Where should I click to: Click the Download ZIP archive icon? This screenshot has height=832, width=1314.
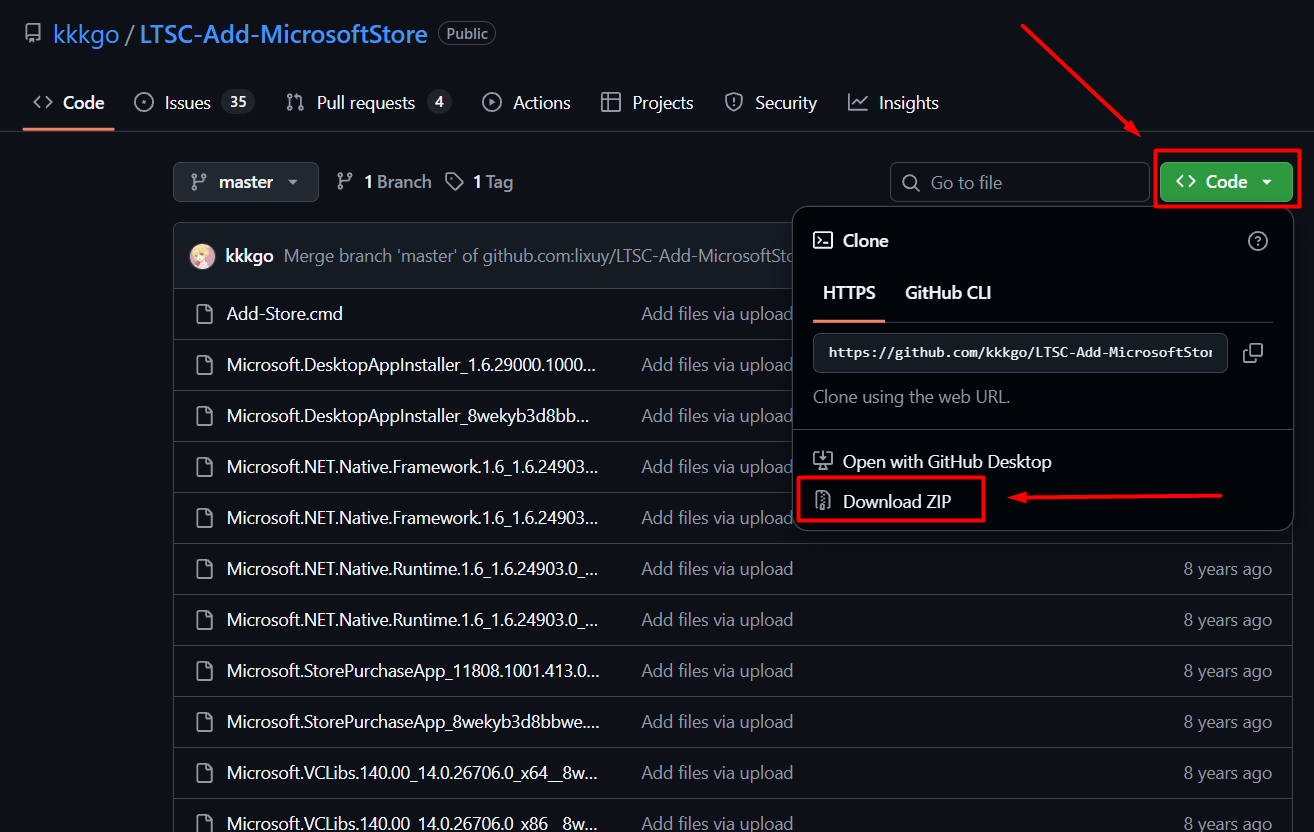pyautogui.click(x=822, y=501)
